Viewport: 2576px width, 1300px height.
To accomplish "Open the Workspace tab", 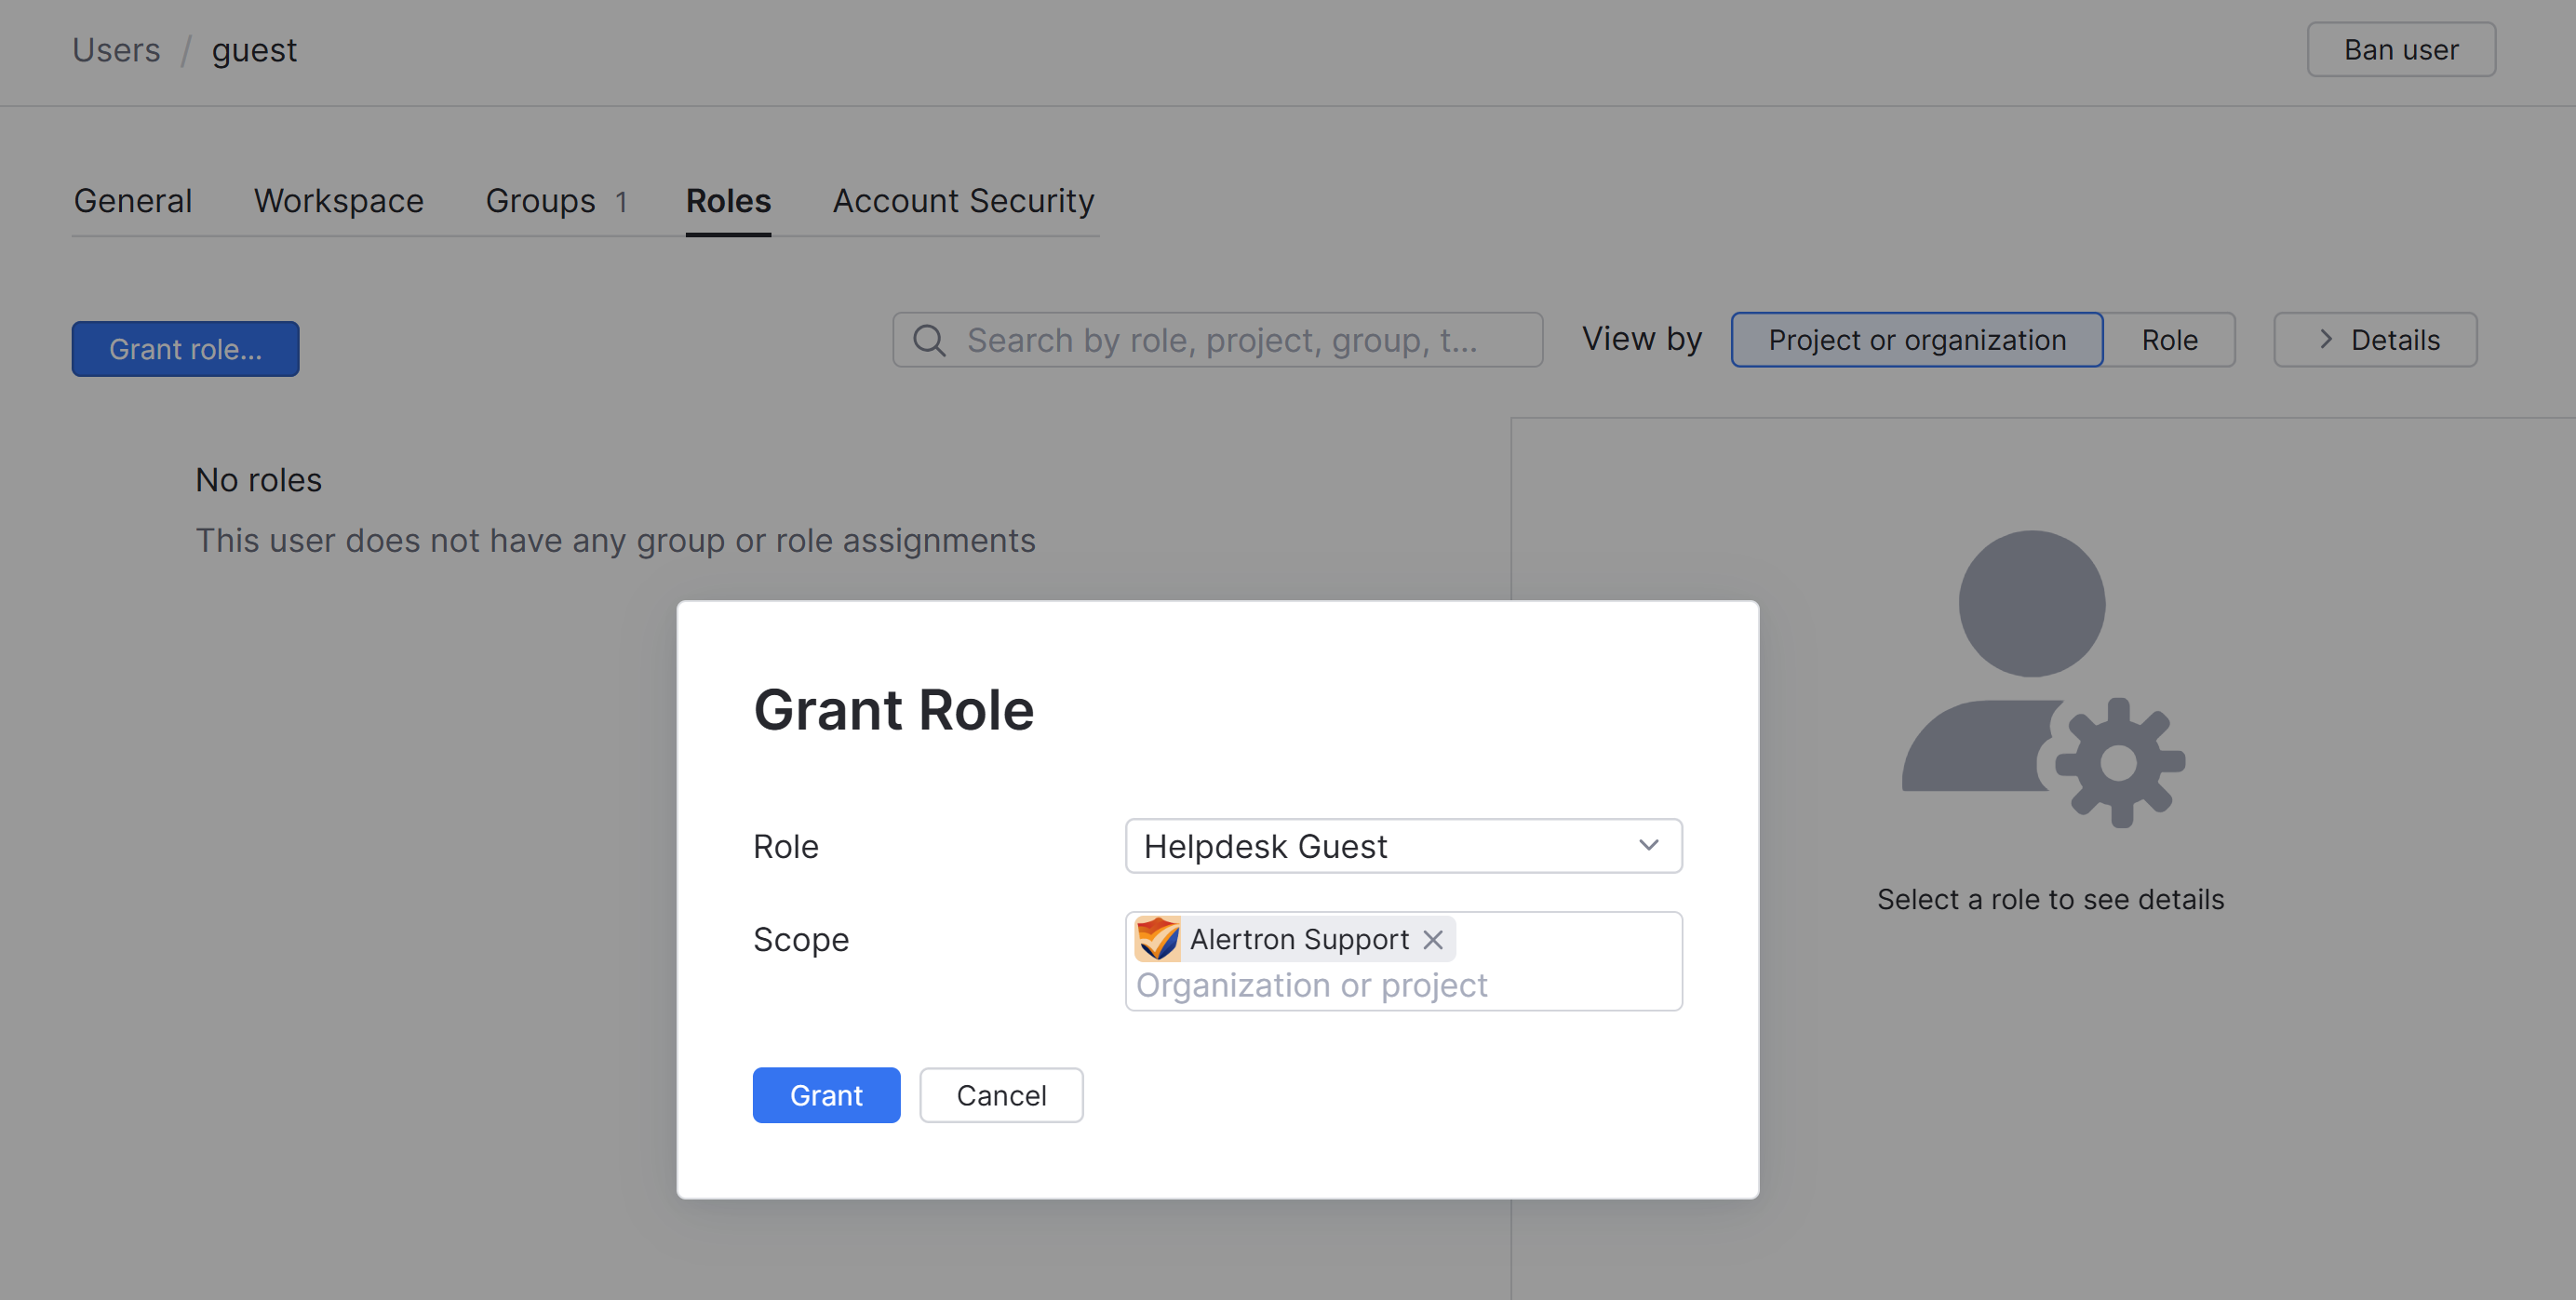I will [338, 201].
